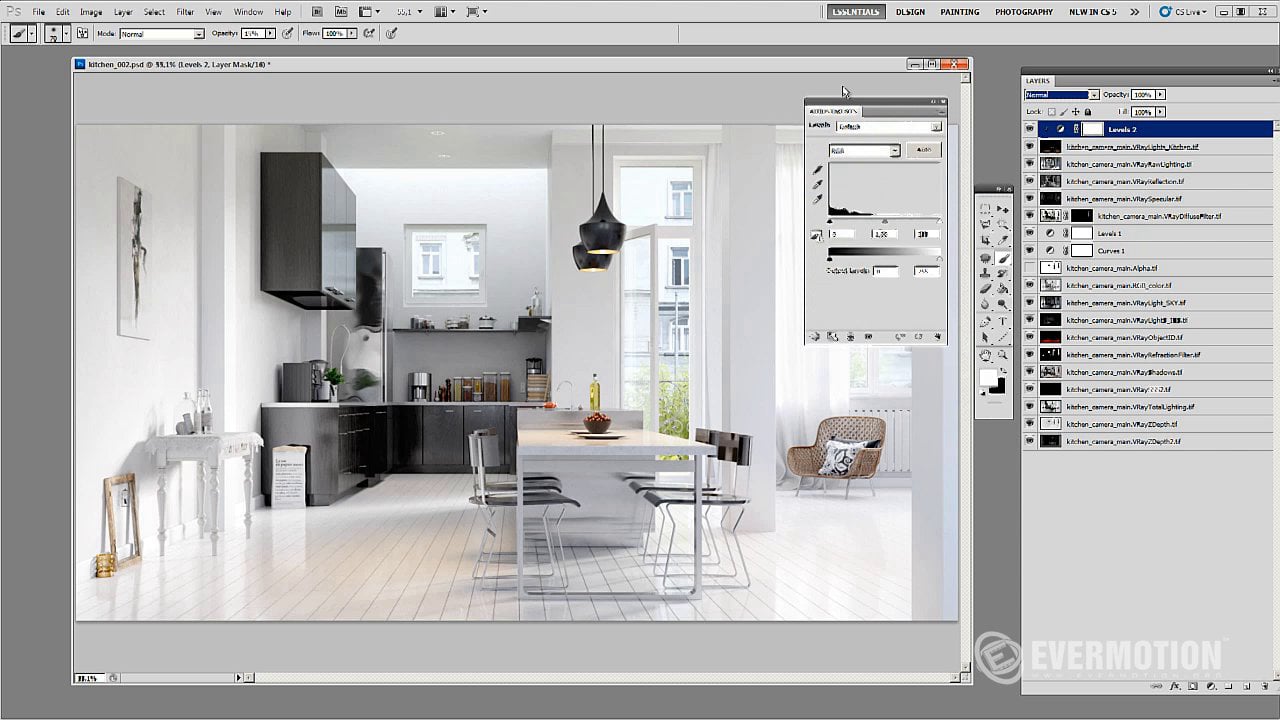Select the Rectangular Marquee tool
This screenshot has width=1280, height=720.
[986, 209]
